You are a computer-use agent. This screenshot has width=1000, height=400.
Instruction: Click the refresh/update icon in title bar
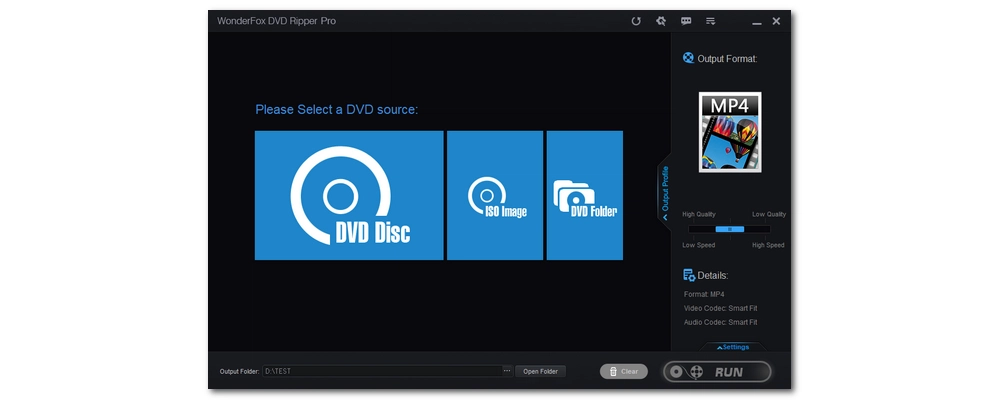point(636,21)
